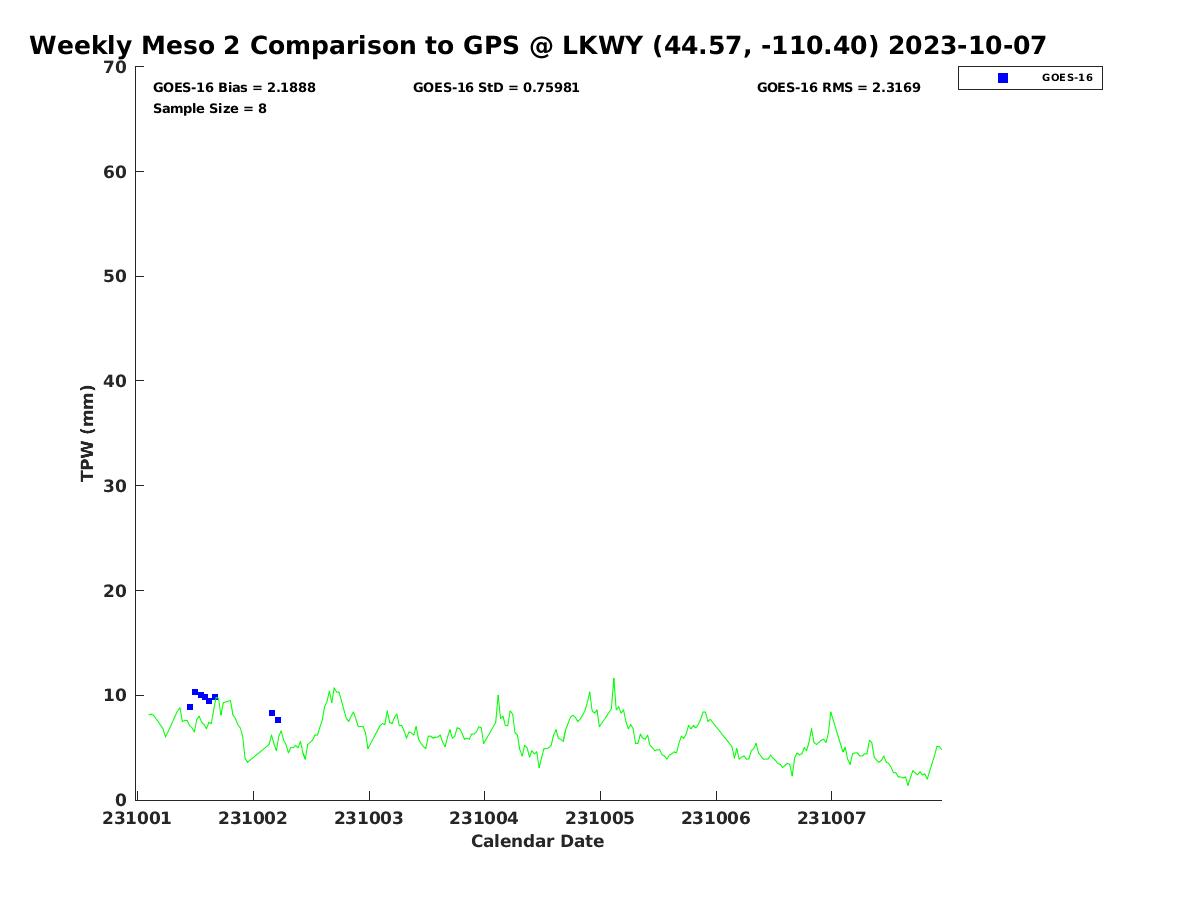1200x900 pixels.
Task: Click the 40 y-axis tick label
Action: (115, 381)
